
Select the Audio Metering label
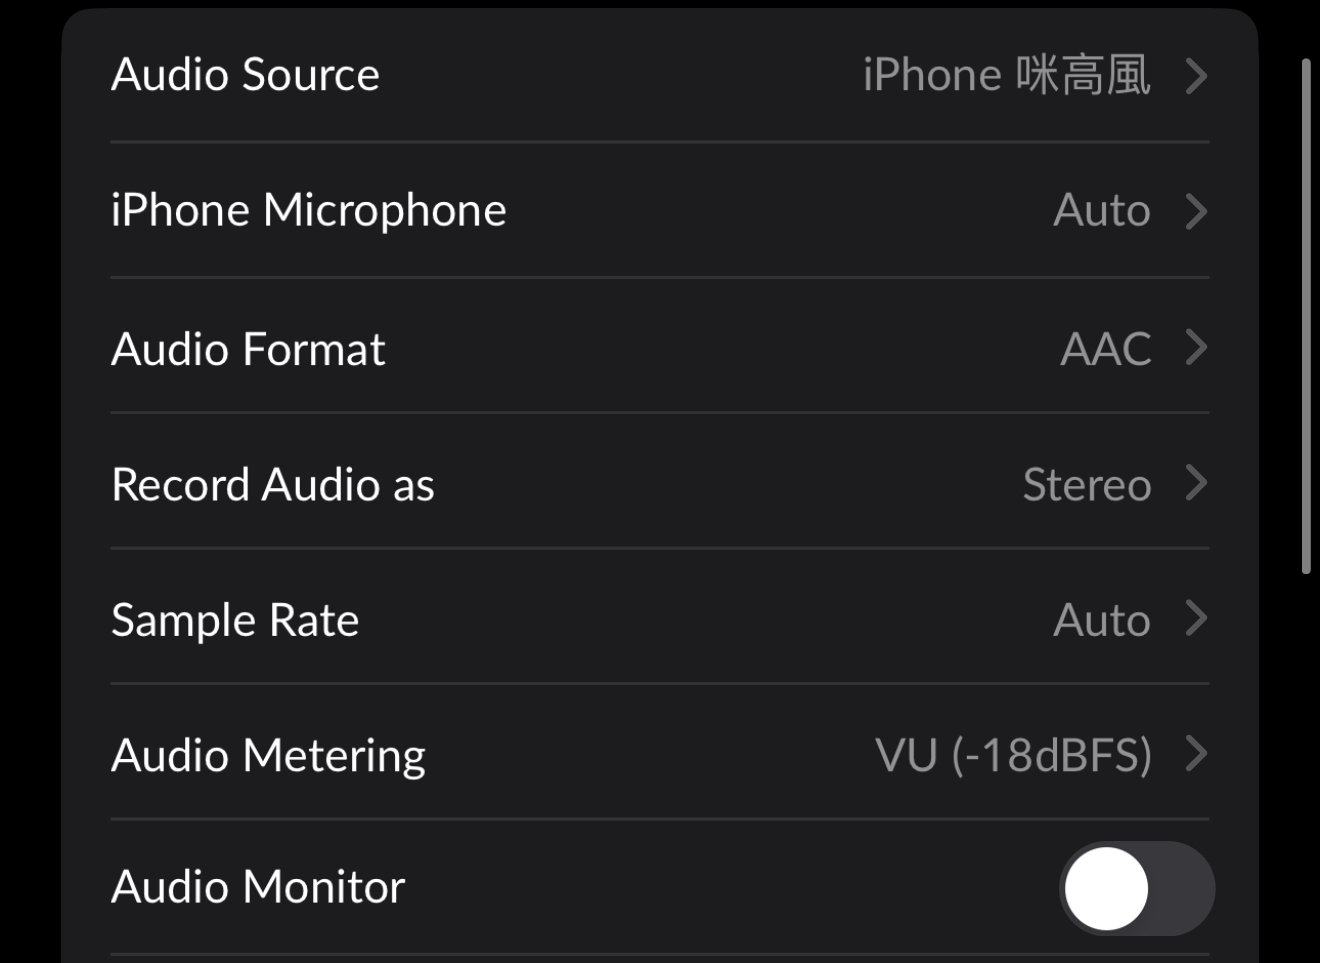point(269,757)
